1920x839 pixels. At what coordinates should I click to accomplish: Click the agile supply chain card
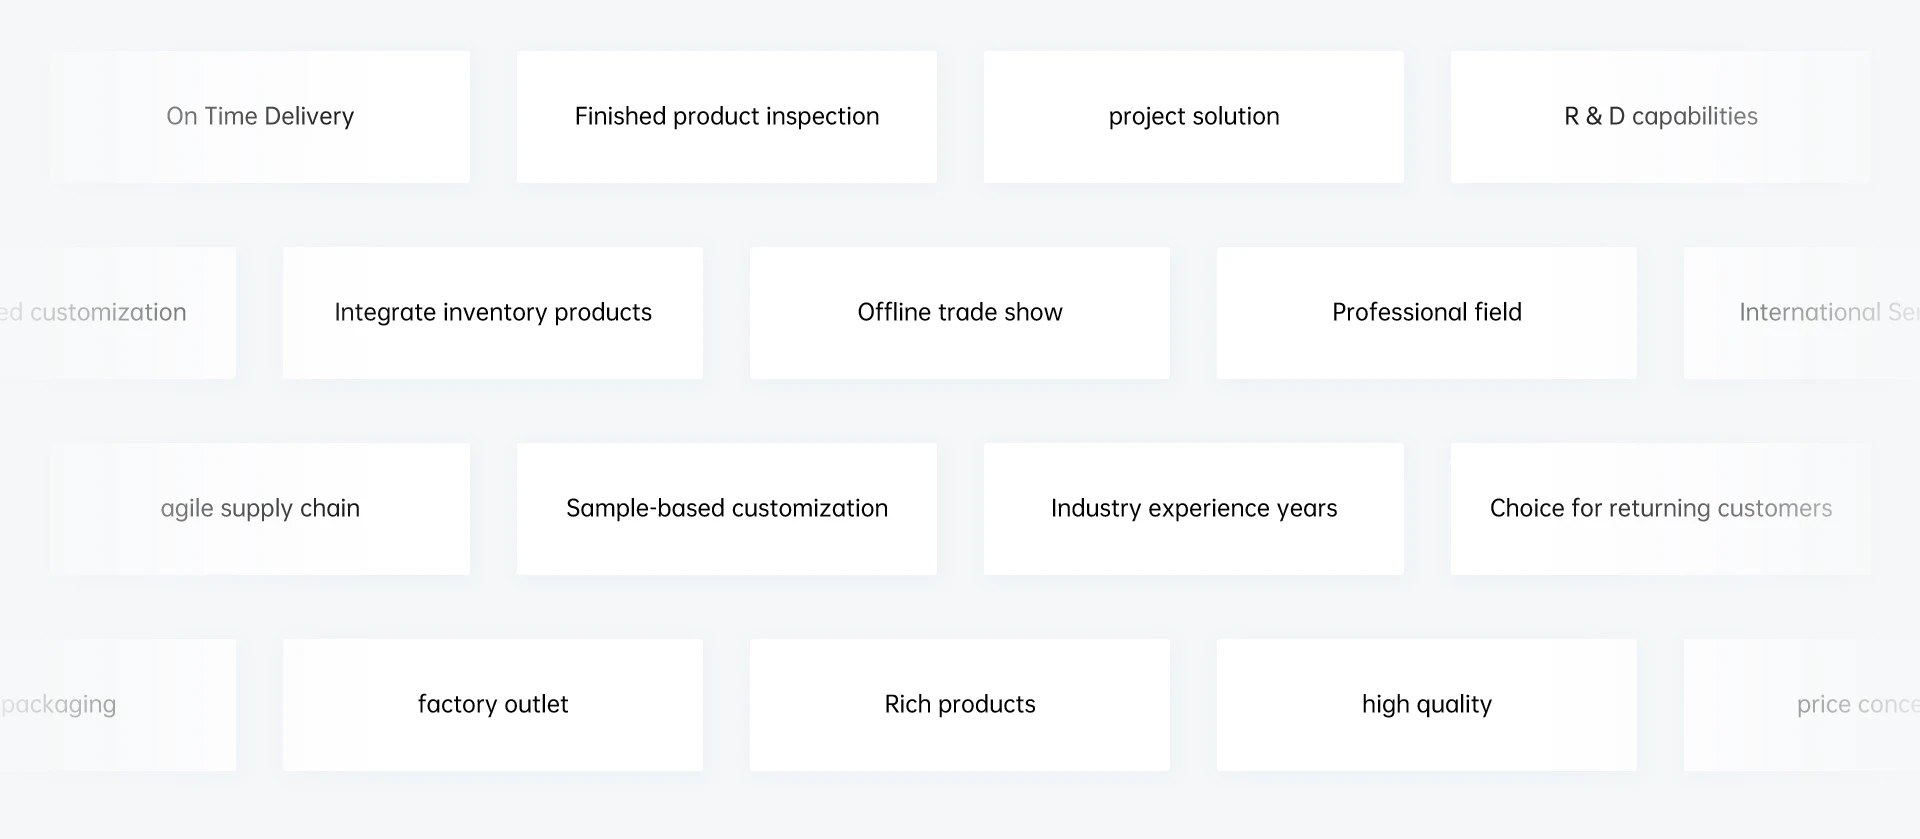click(x=260, y=509)
